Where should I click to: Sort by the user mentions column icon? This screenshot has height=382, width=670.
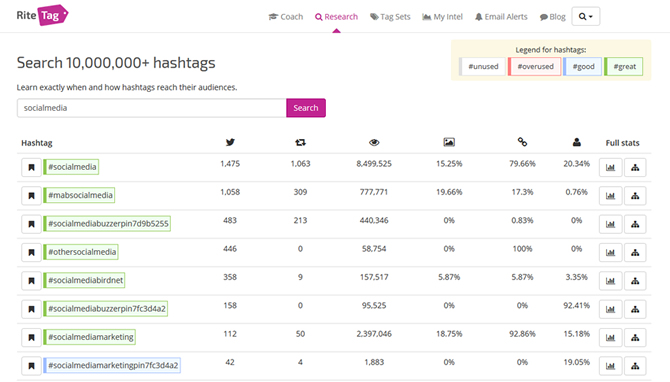point(576,142)
